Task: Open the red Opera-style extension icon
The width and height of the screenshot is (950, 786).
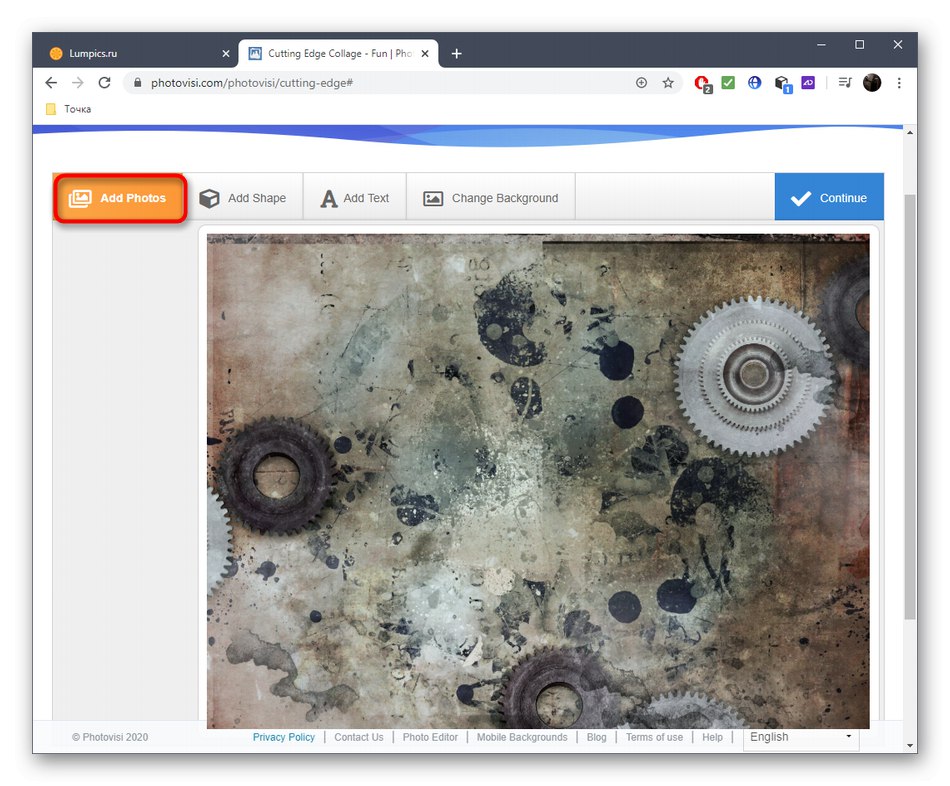Action: pyautogui.click(x=702, y=83)
